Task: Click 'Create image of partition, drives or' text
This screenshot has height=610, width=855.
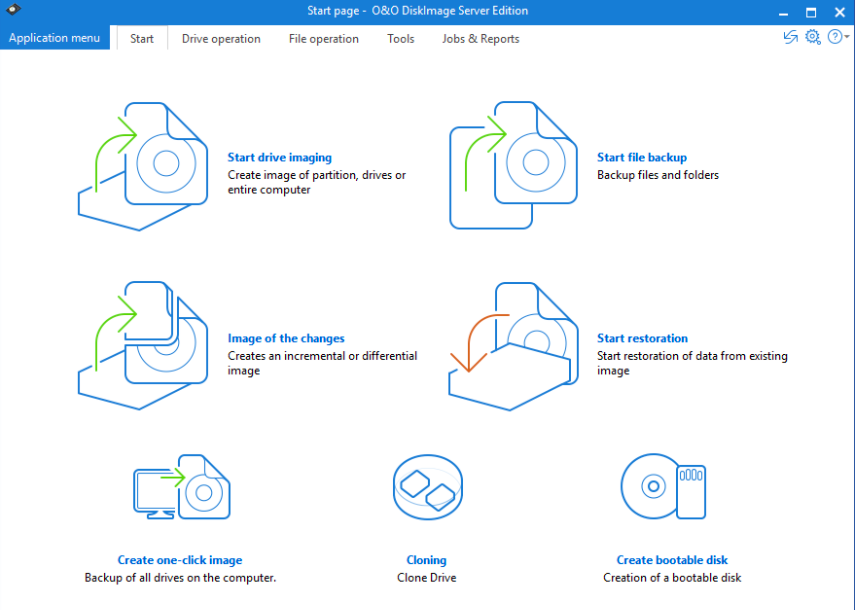Action: [x=317, y=175]
